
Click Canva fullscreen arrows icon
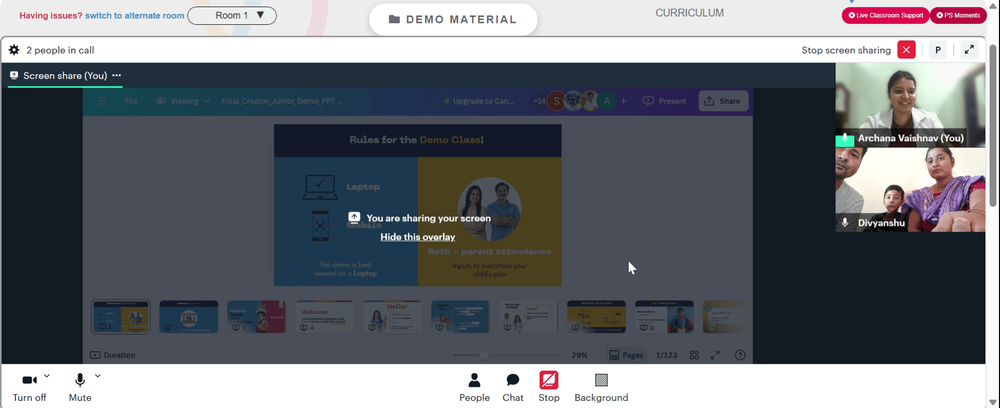[716, 355]
